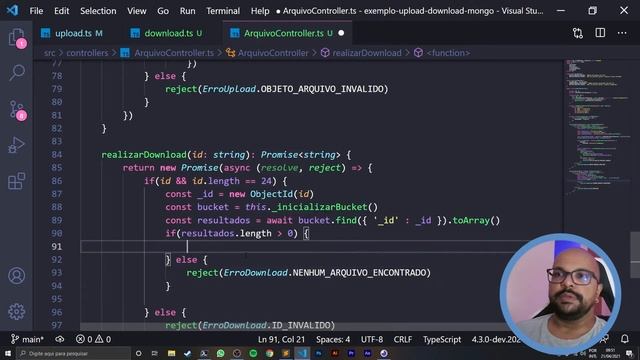This screenshot has width=640, height=360.
Task: Click the realizarDownload breadcrumb
Action: coord(367,53)
